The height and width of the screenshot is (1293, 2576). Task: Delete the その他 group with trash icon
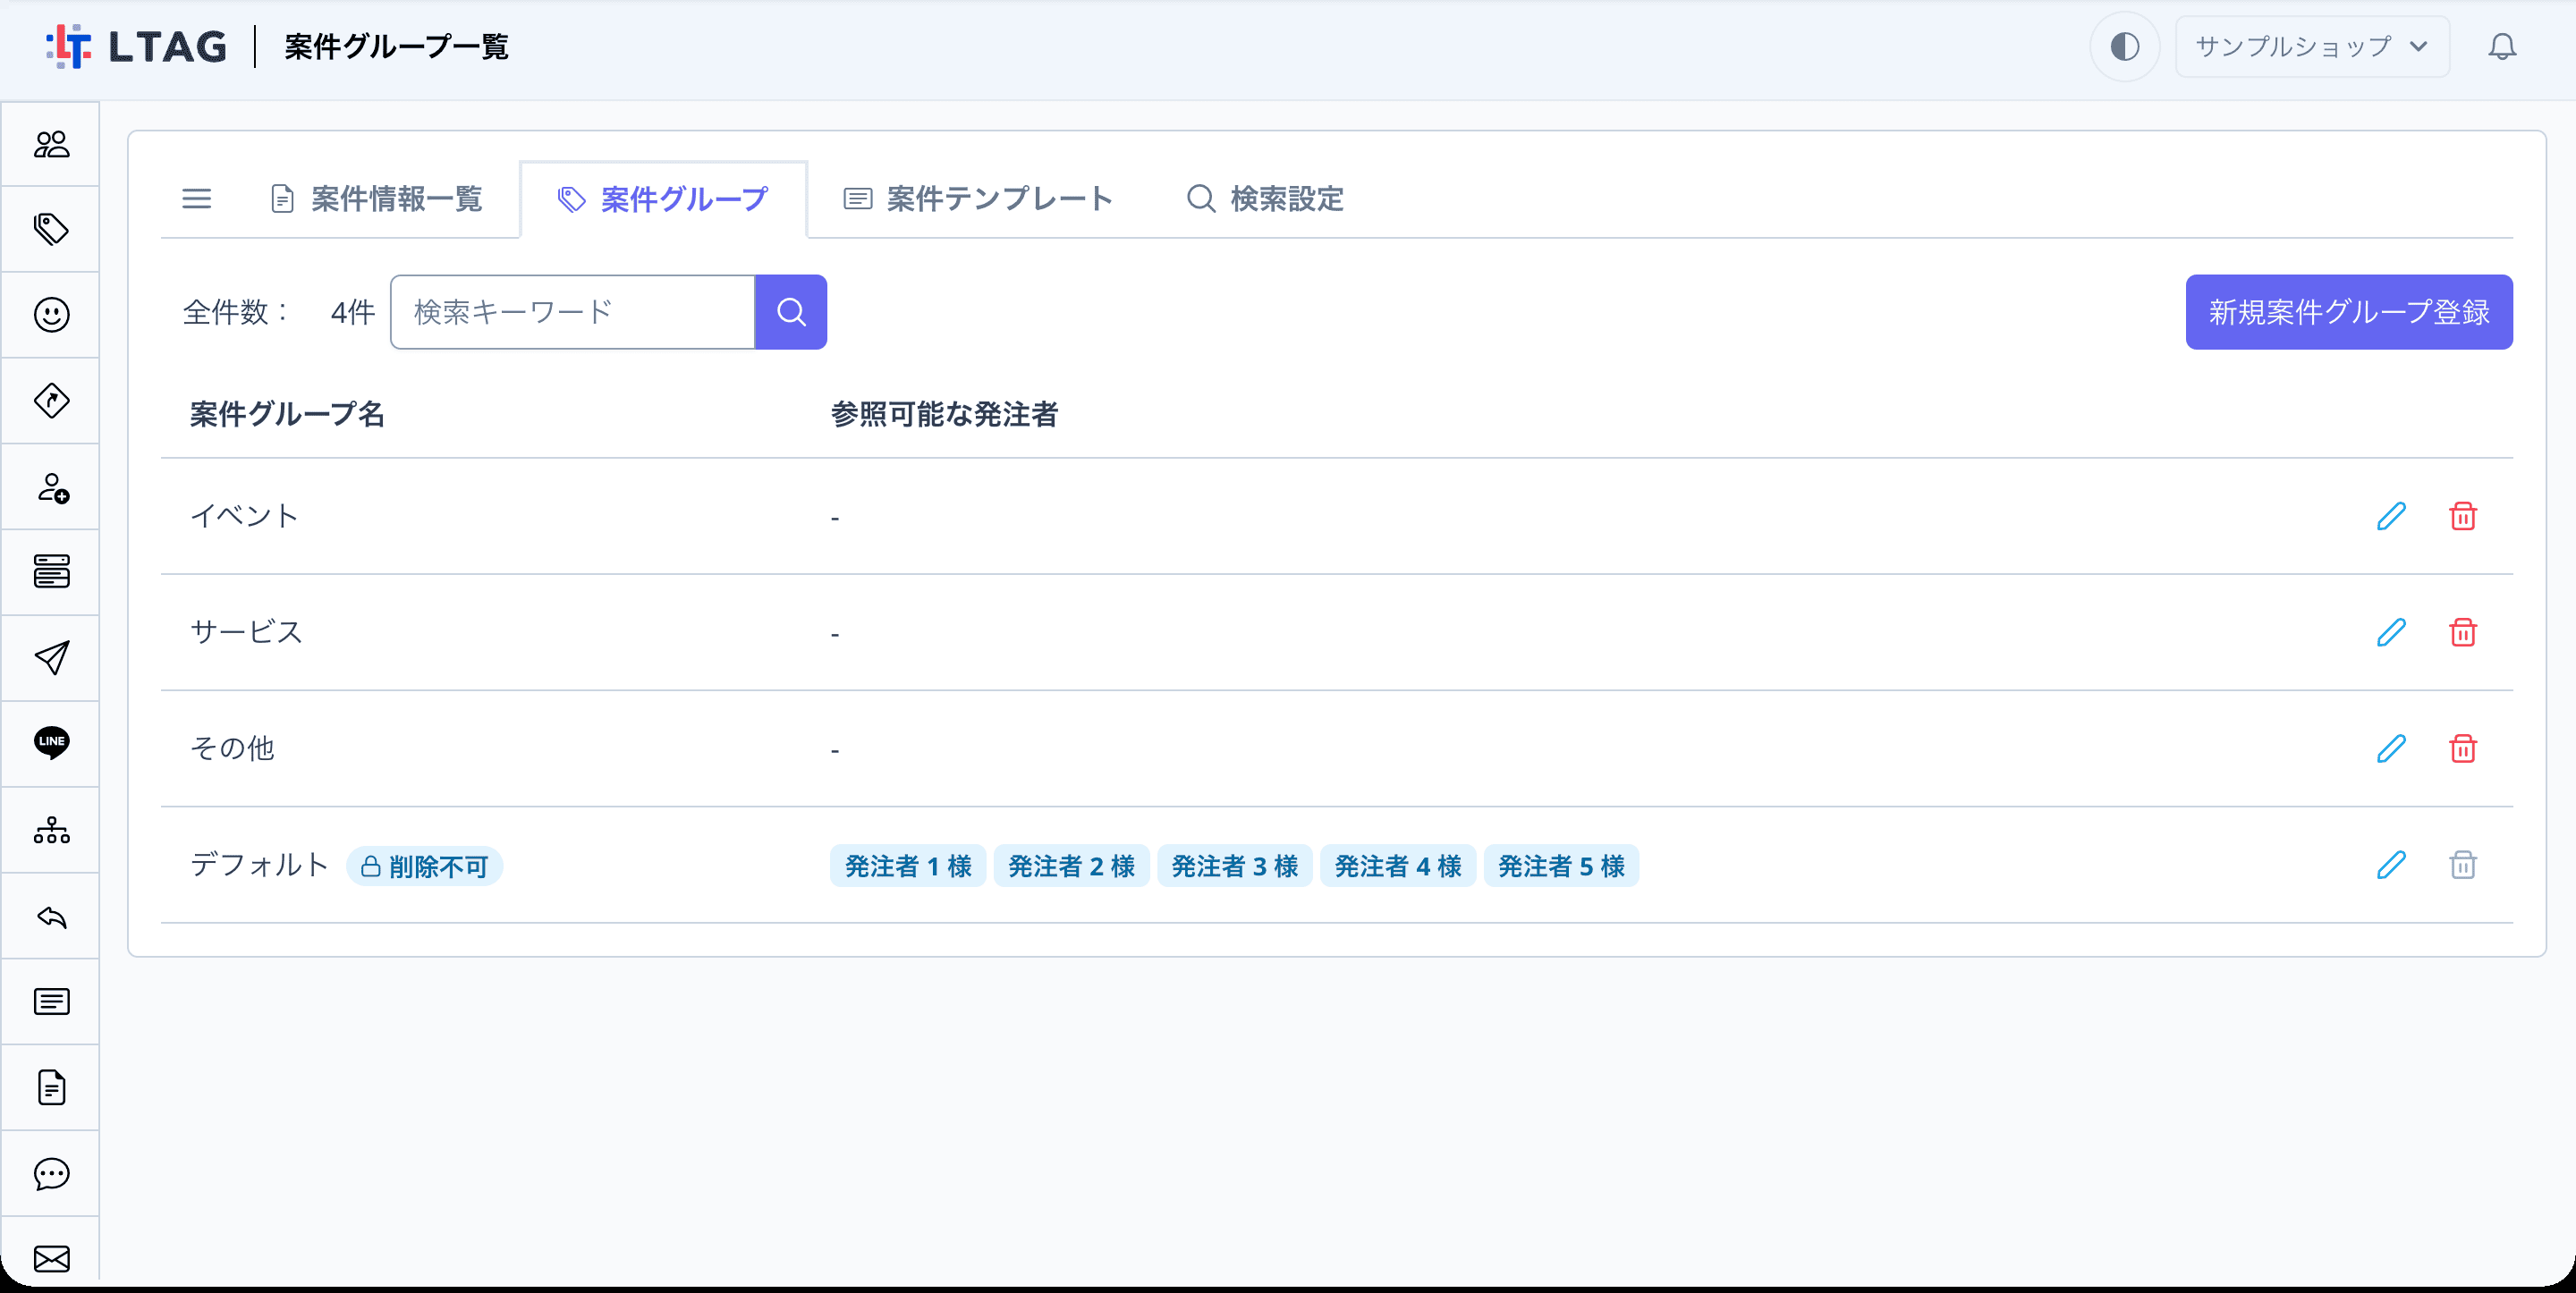[2462, 748]
